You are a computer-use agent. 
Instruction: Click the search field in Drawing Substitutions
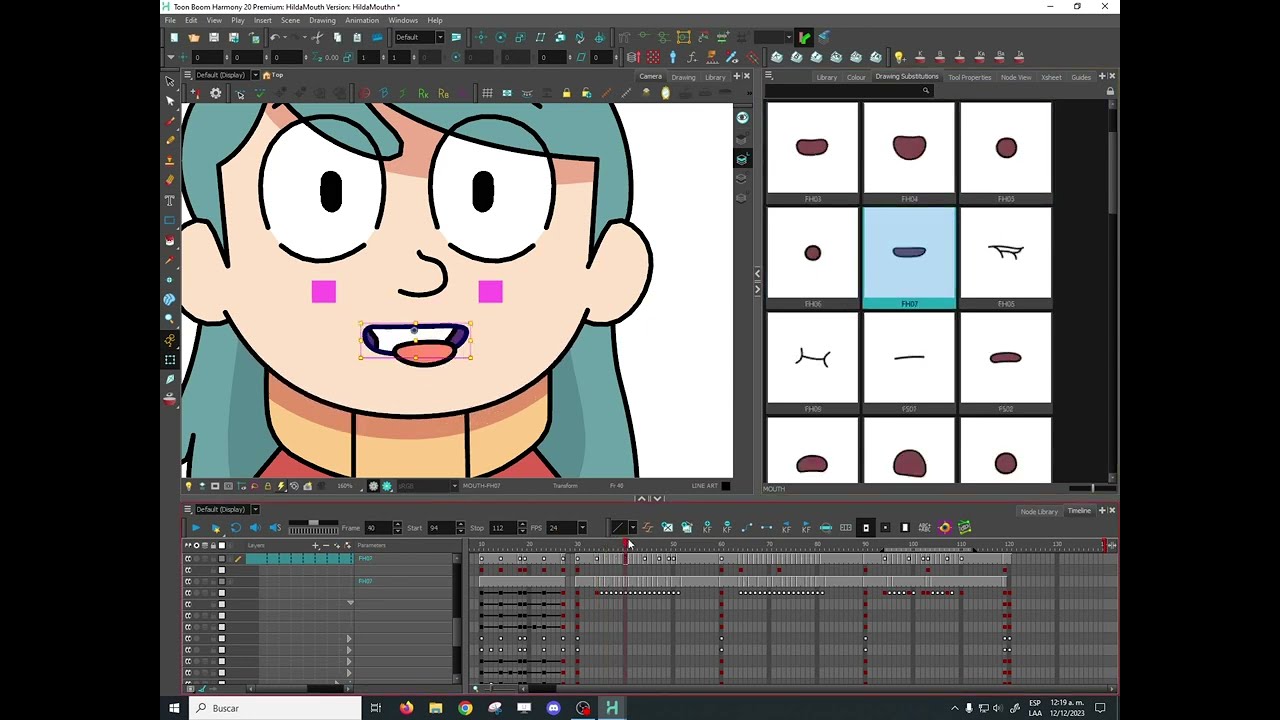(x=848, y=91)
